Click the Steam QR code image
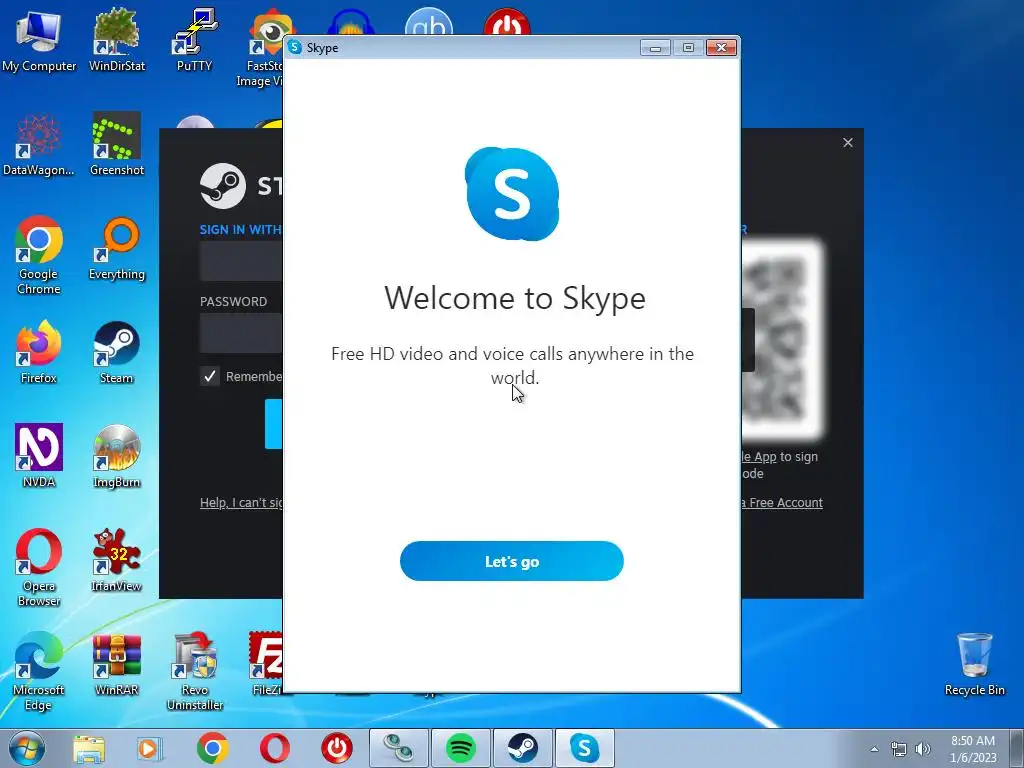The width and height of the screenshot is (1024, 768). pyautogui.click(x=782, y=340)
